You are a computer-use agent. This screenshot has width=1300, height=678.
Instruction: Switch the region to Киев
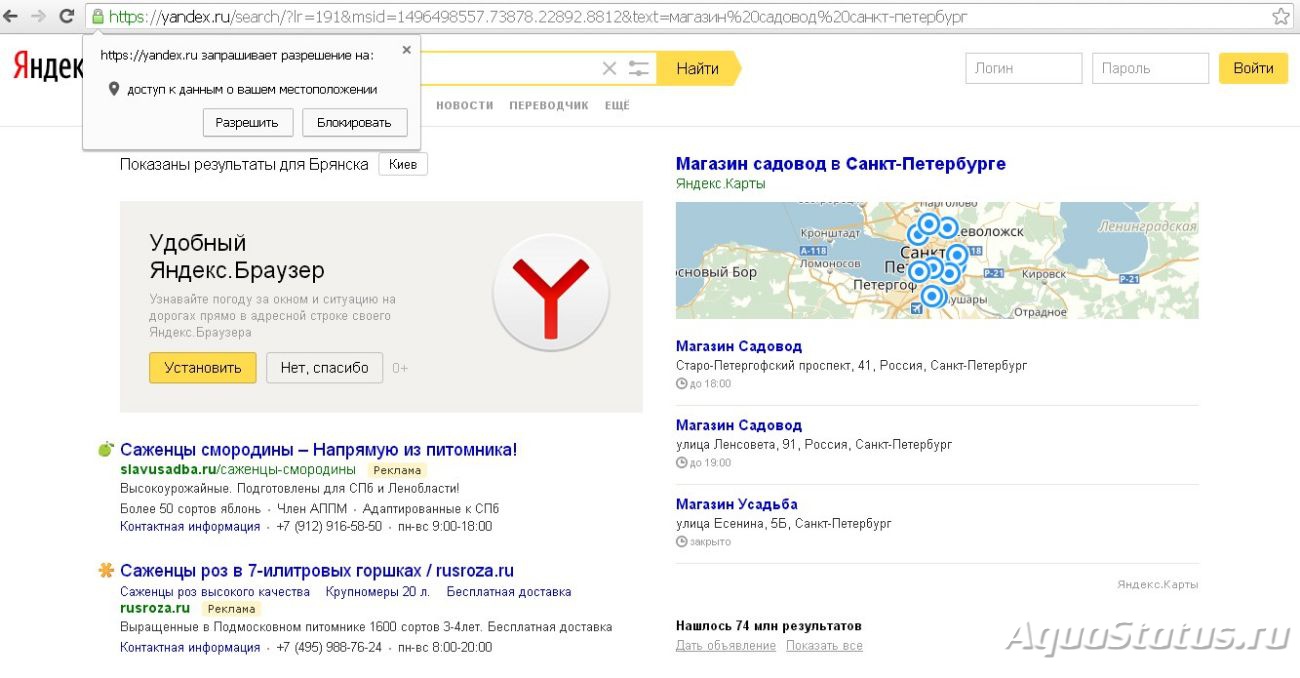403,164
